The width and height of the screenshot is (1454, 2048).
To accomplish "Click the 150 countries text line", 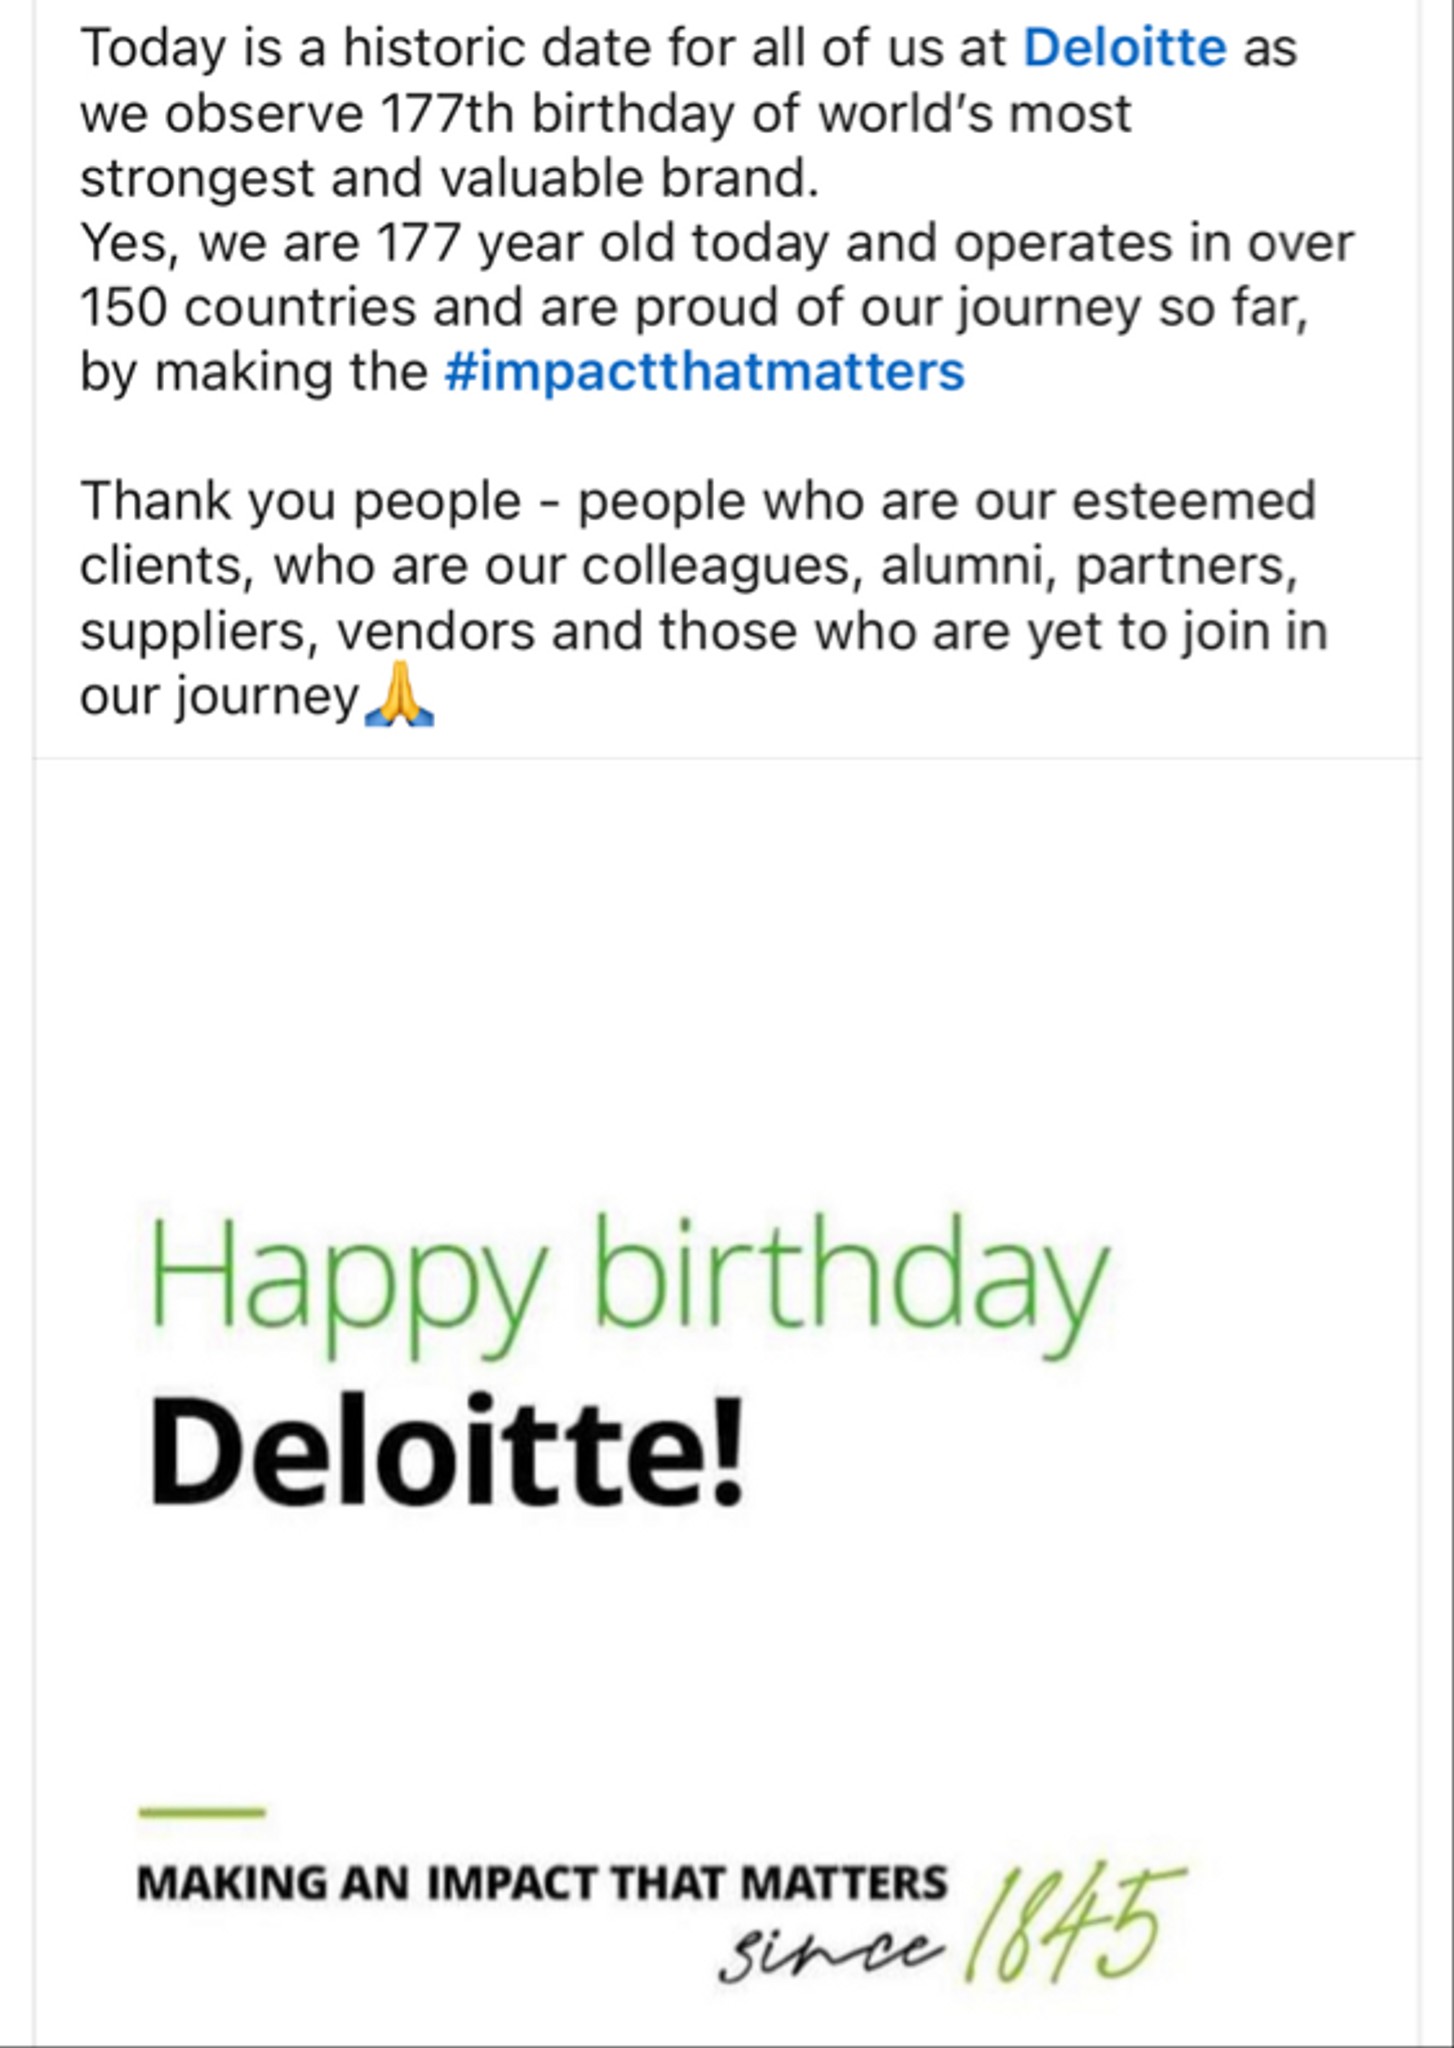I will [x=694, y=307].
